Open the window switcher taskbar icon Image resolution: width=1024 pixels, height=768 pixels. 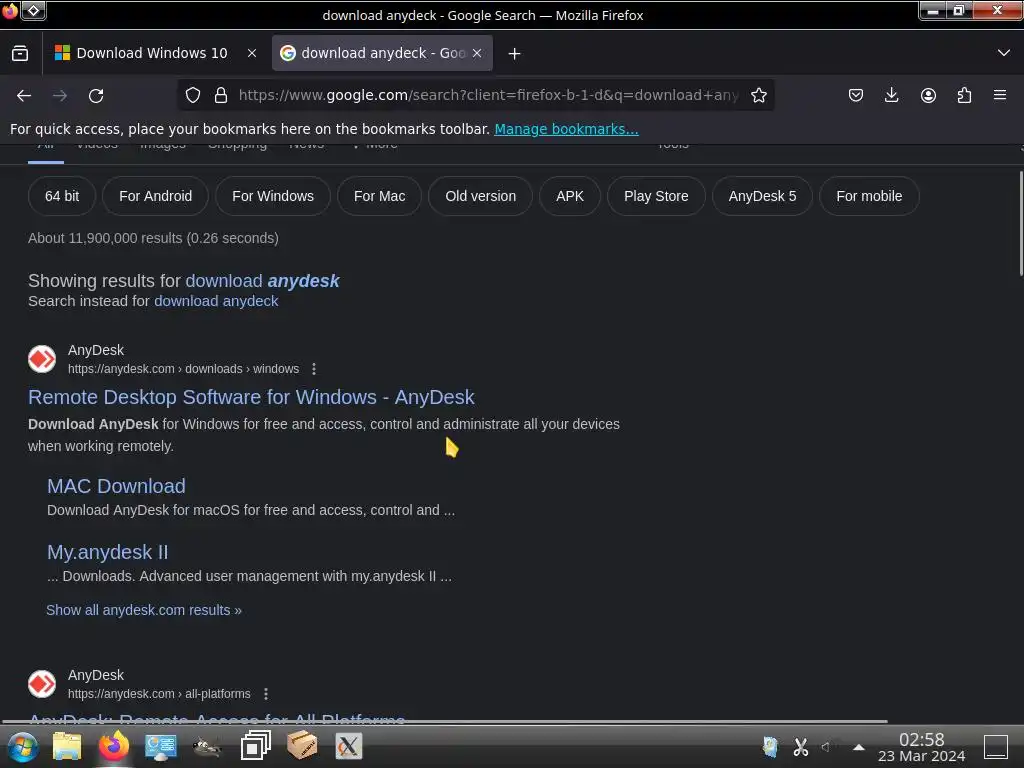255,746
